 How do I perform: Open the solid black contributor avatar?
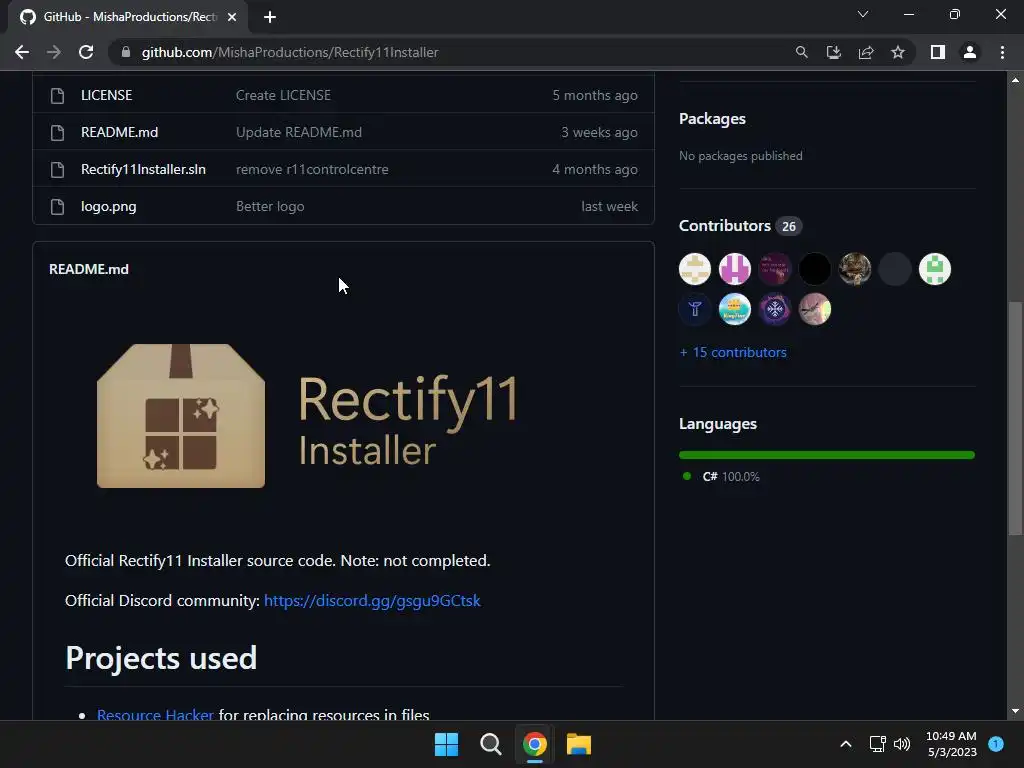click(x=815, y=269)
